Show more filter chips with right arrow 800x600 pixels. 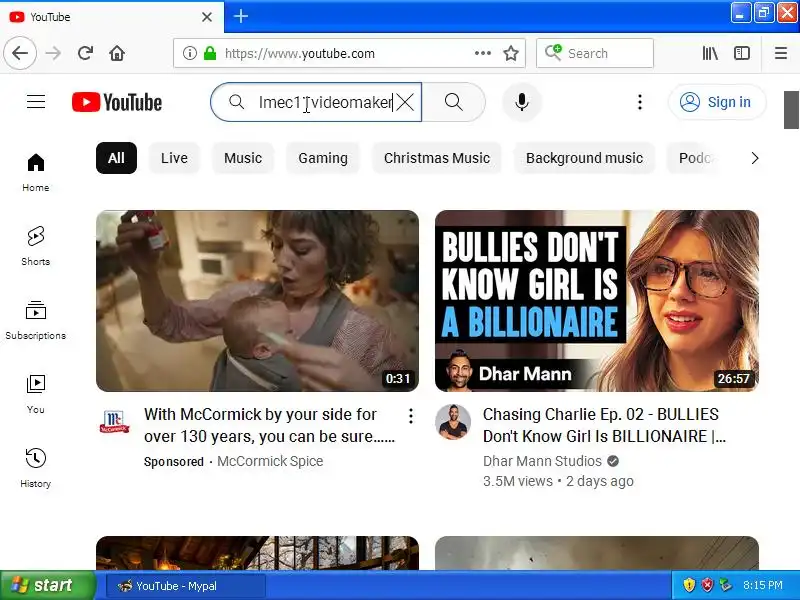tap(755, 158)
